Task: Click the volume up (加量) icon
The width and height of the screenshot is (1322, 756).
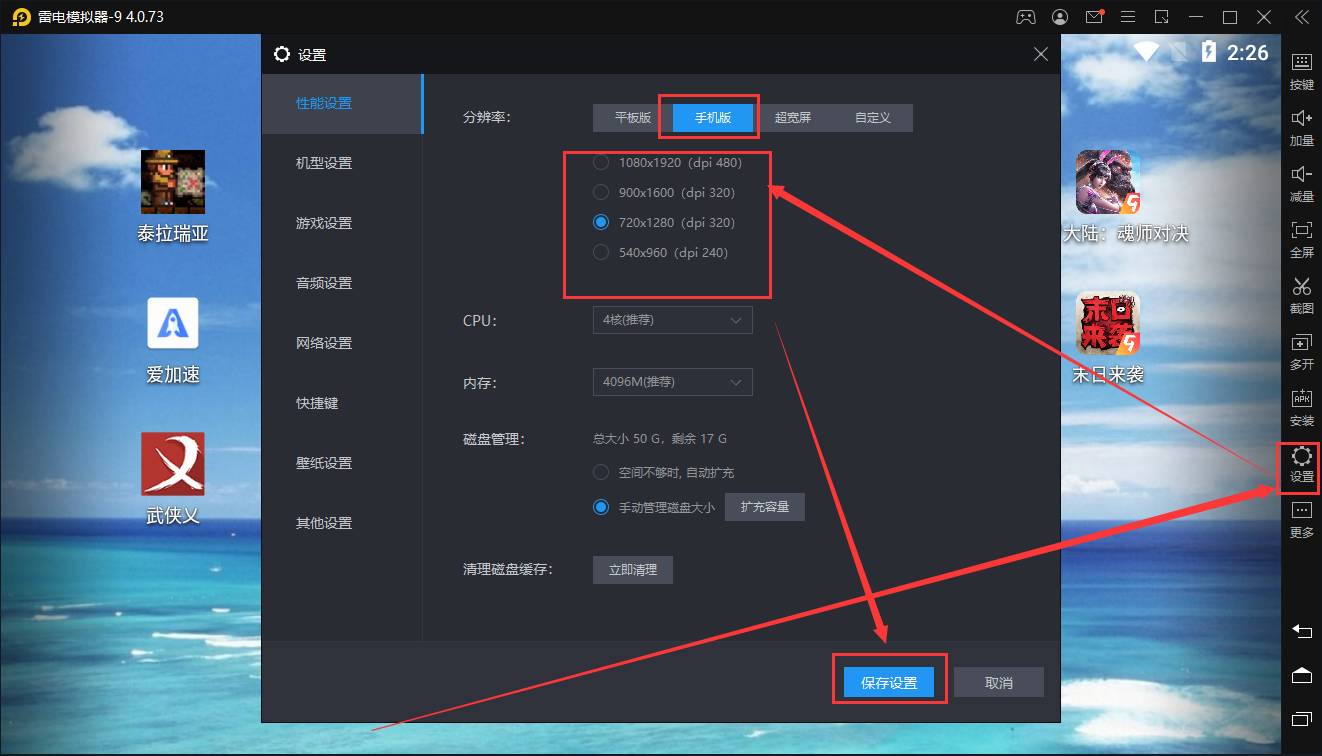Action: [1301, 125]
